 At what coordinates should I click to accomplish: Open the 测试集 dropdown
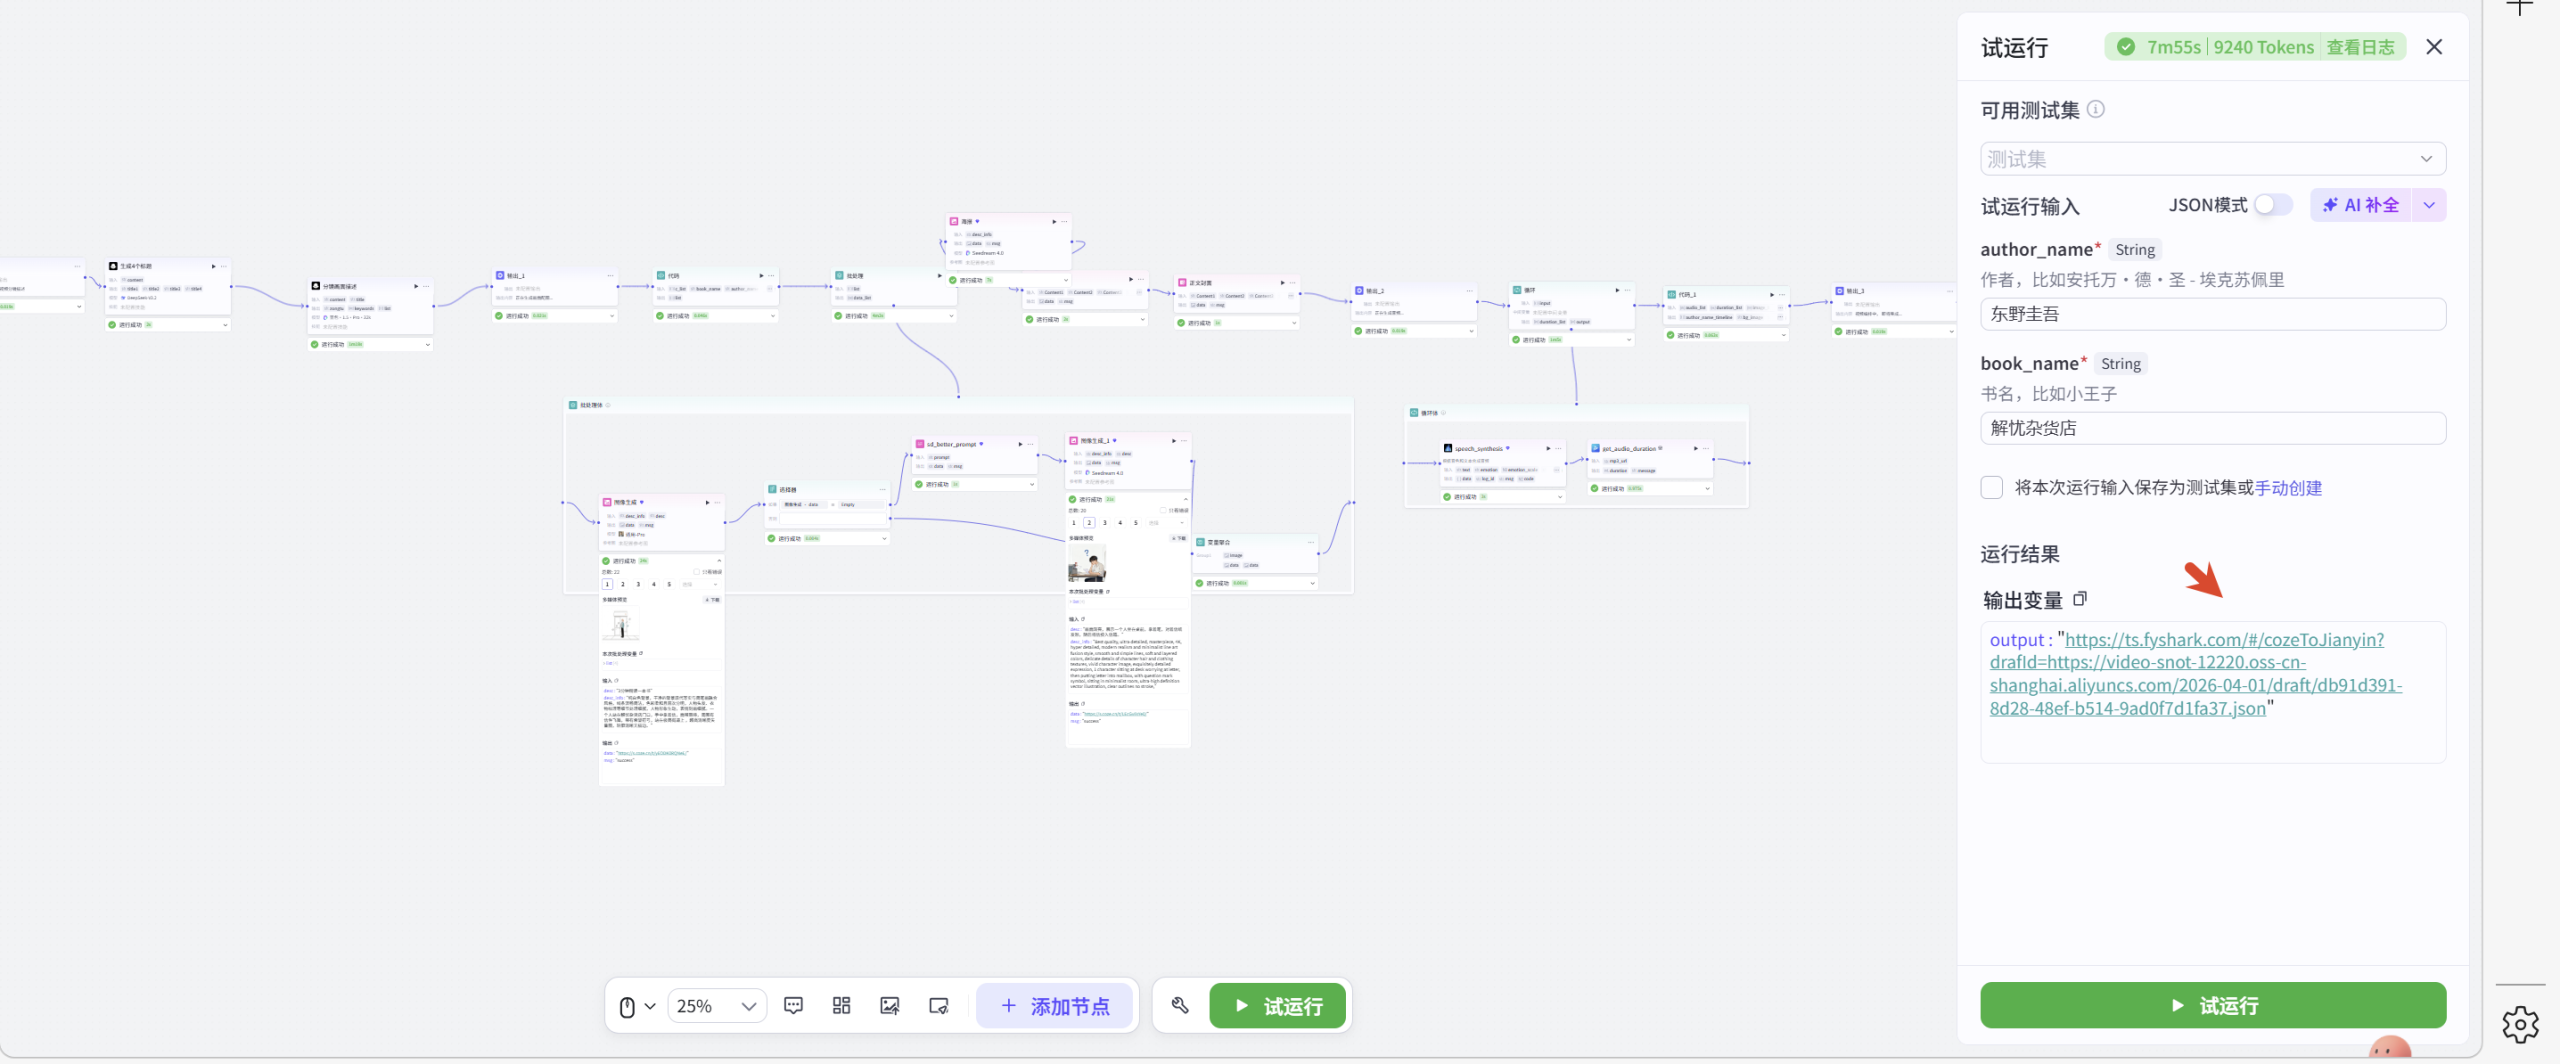[x=2212, y=159]
